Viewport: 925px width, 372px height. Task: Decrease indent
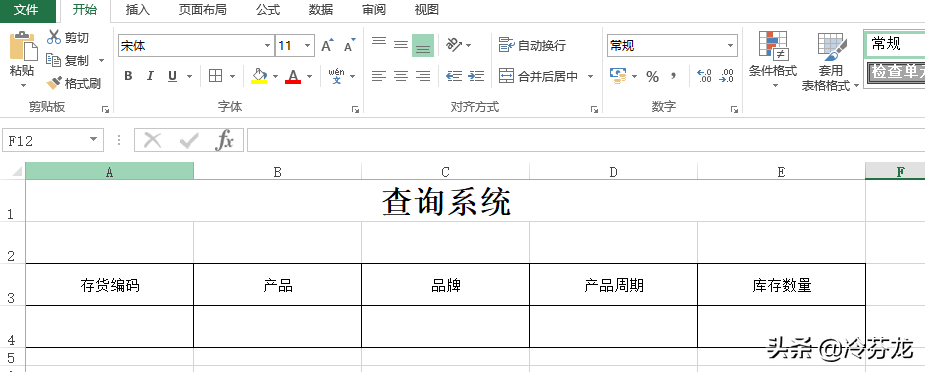click(x=454, y=76)
